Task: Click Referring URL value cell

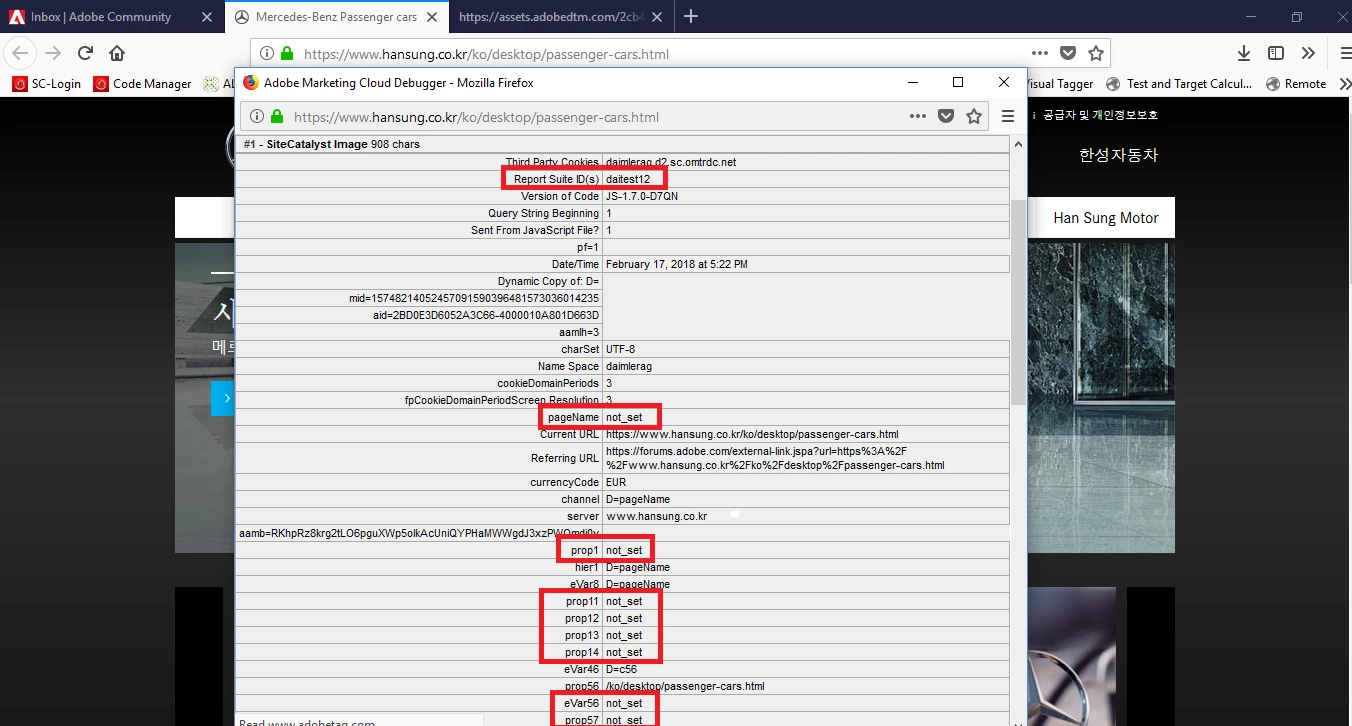Action: tap(806, 458)
